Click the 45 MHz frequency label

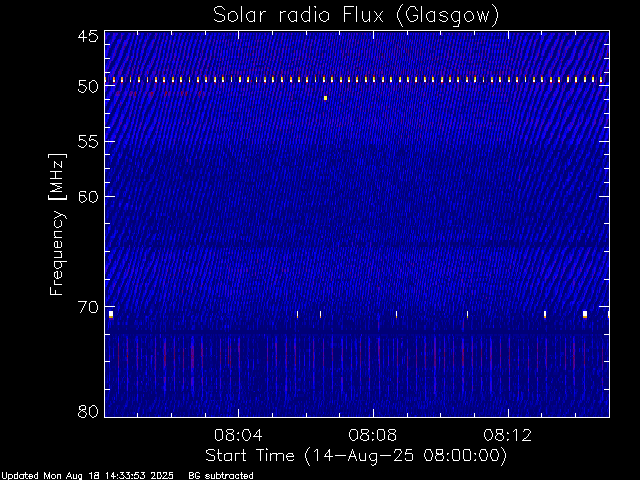[88, 36]
